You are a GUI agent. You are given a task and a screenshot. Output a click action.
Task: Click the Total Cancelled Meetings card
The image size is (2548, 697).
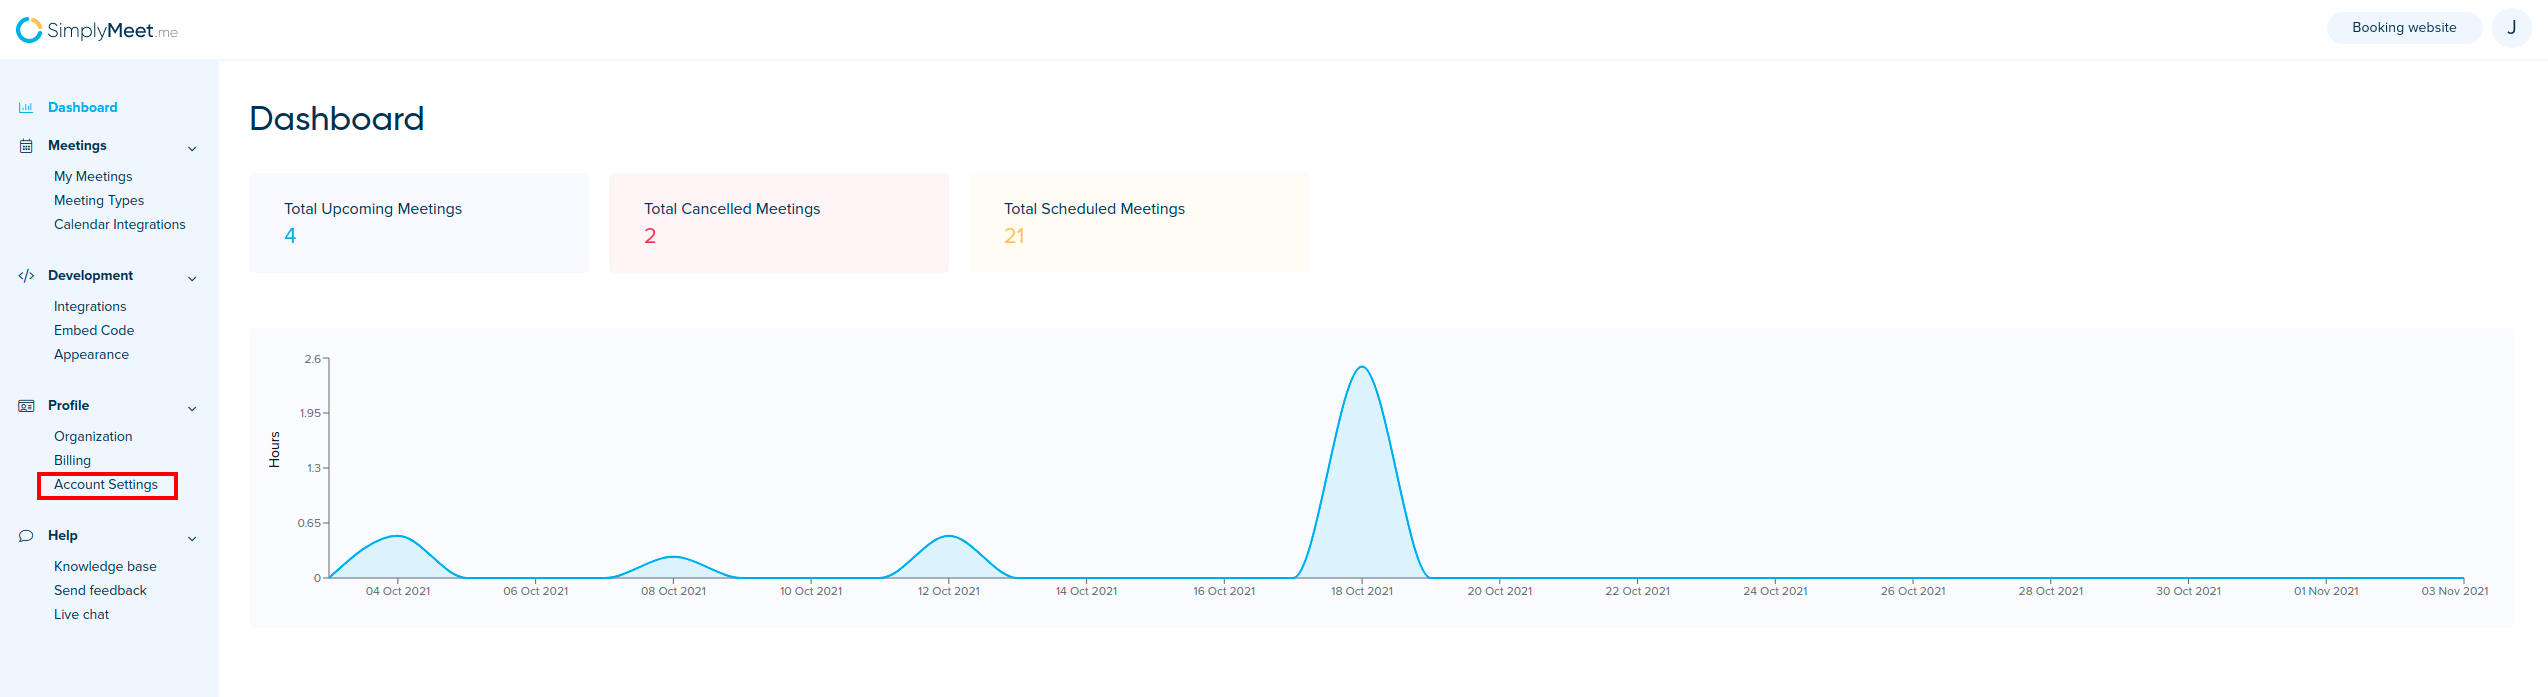point(778,223)
